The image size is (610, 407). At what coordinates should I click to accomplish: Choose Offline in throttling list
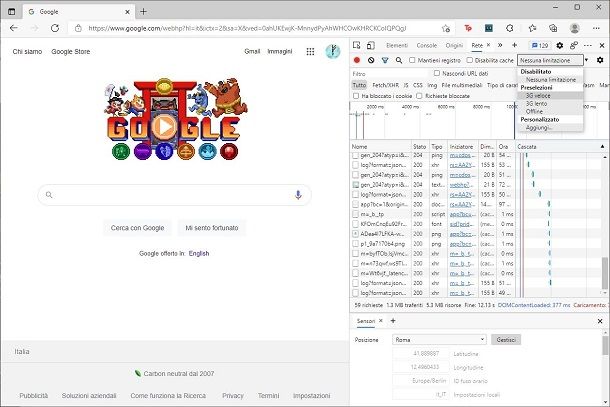(x=550, y=111)
